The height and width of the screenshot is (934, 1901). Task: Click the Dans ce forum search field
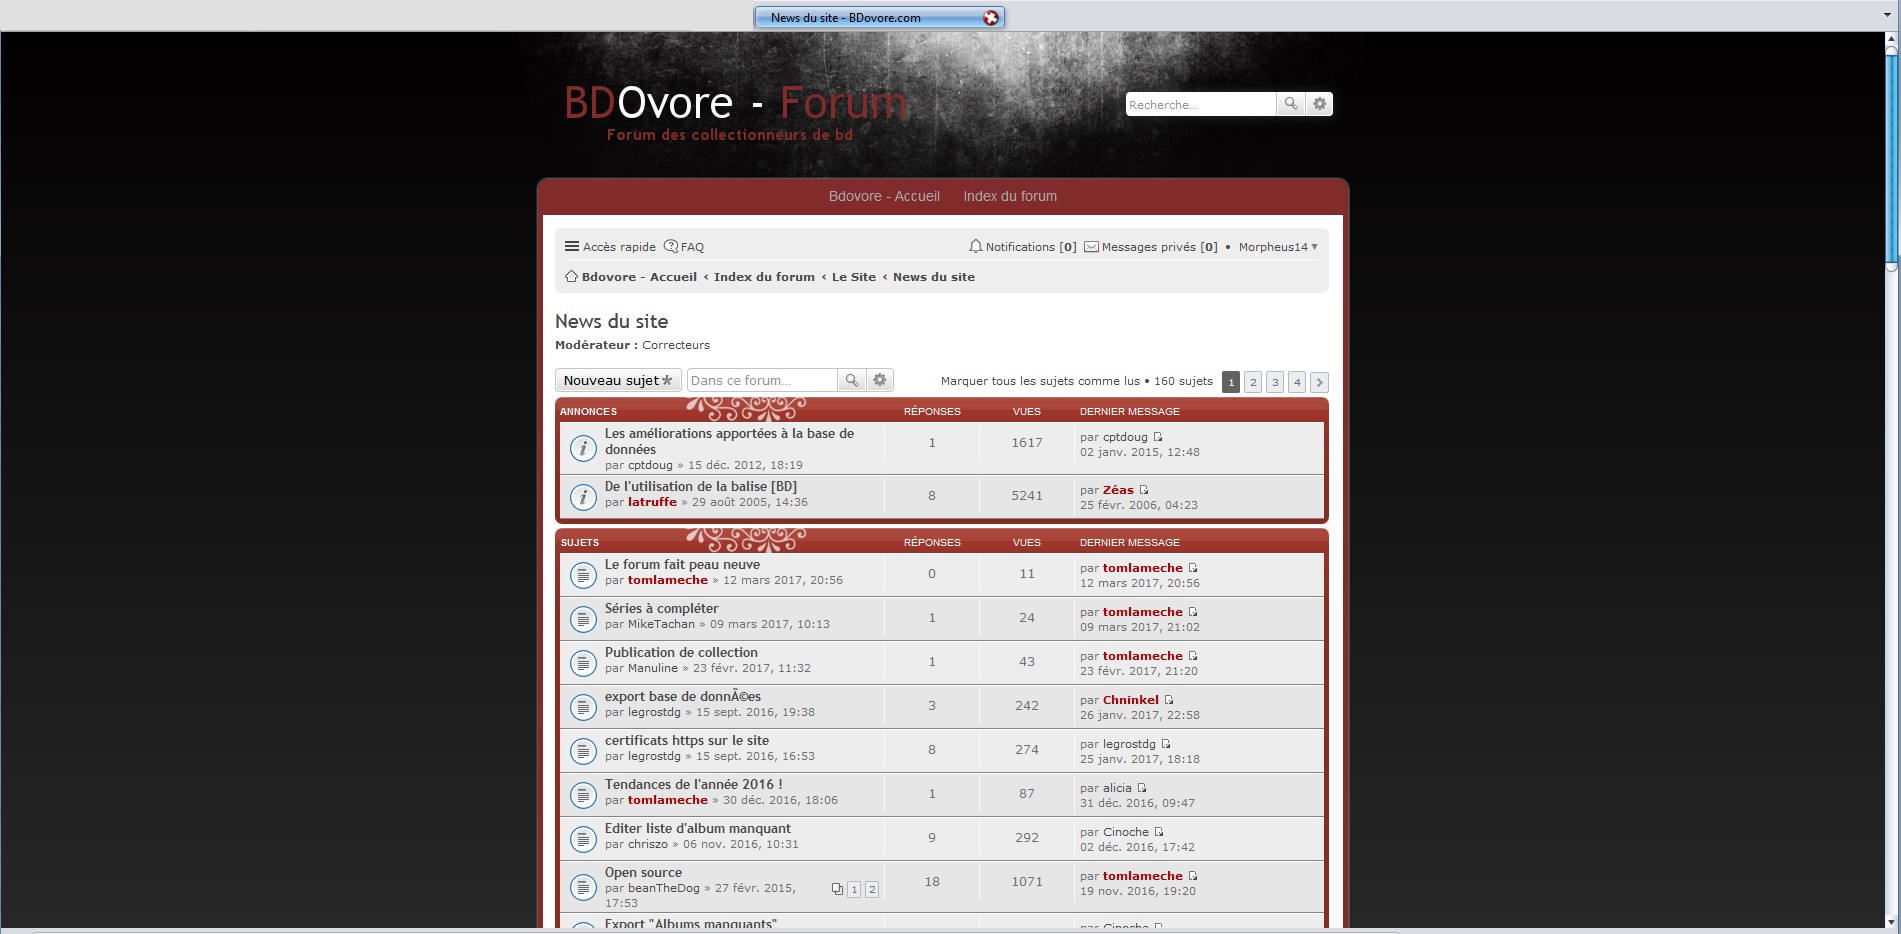pyautogui.click(x=762, y=380)
